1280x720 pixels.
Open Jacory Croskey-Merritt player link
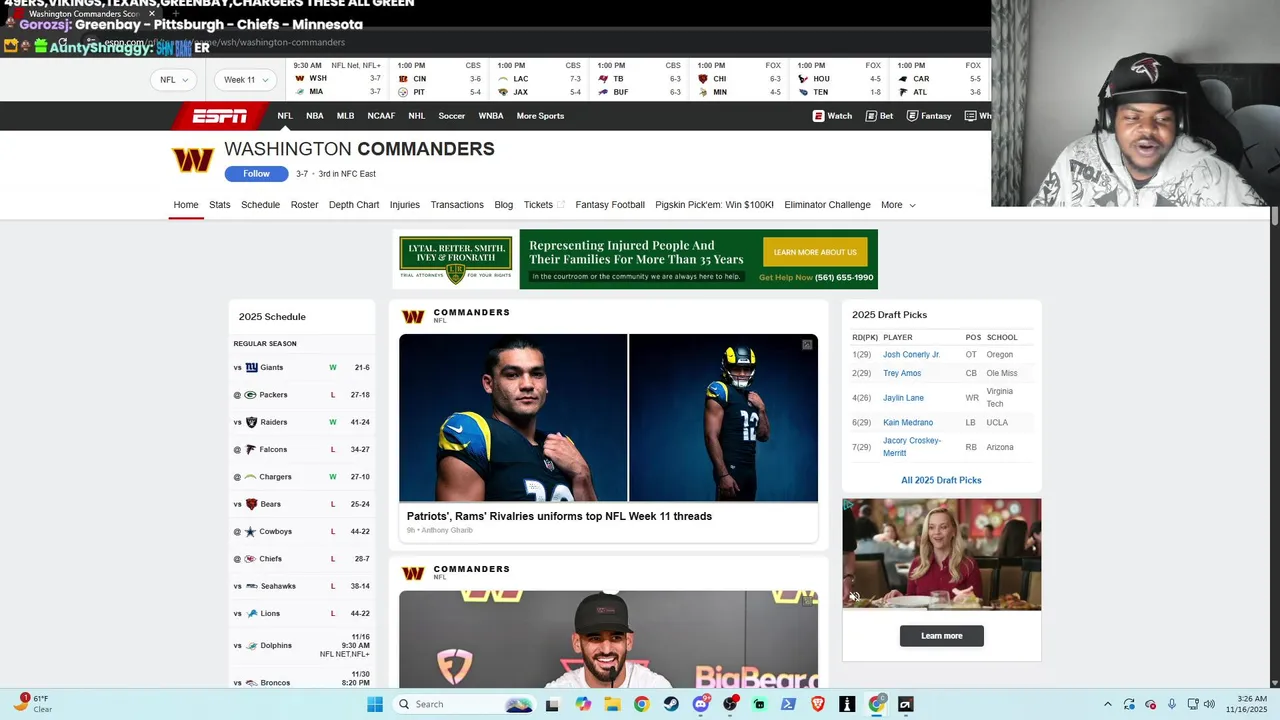click(x=911, y=447)
